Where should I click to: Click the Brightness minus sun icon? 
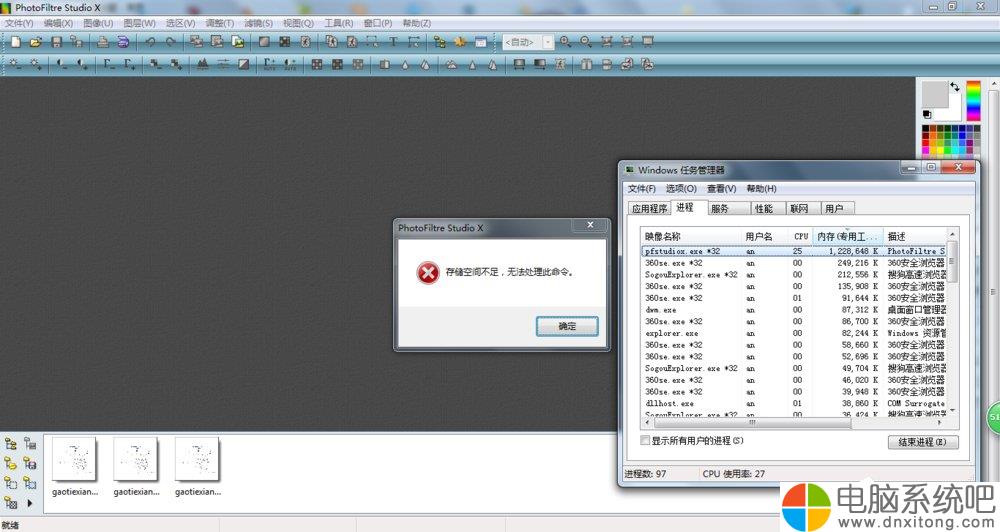[15, 64]
